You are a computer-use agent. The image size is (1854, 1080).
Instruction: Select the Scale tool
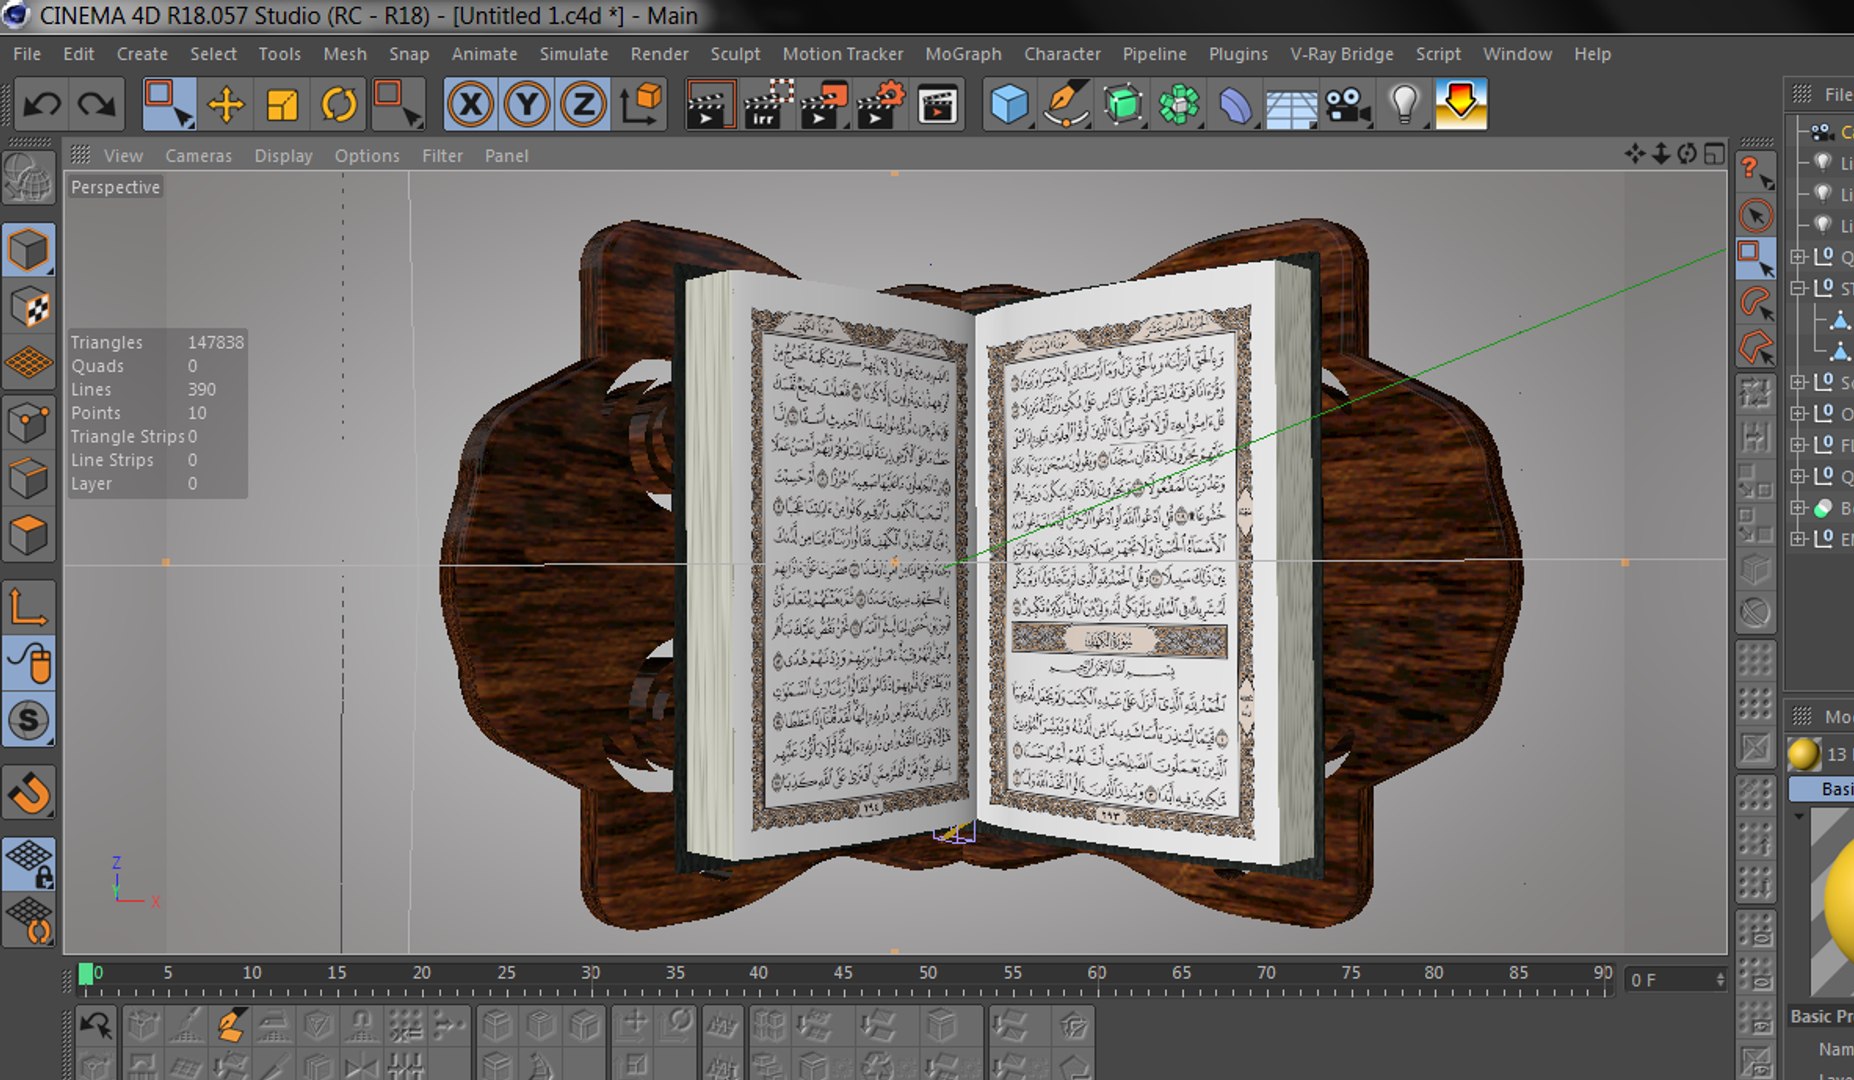click(x=282, y=104)
